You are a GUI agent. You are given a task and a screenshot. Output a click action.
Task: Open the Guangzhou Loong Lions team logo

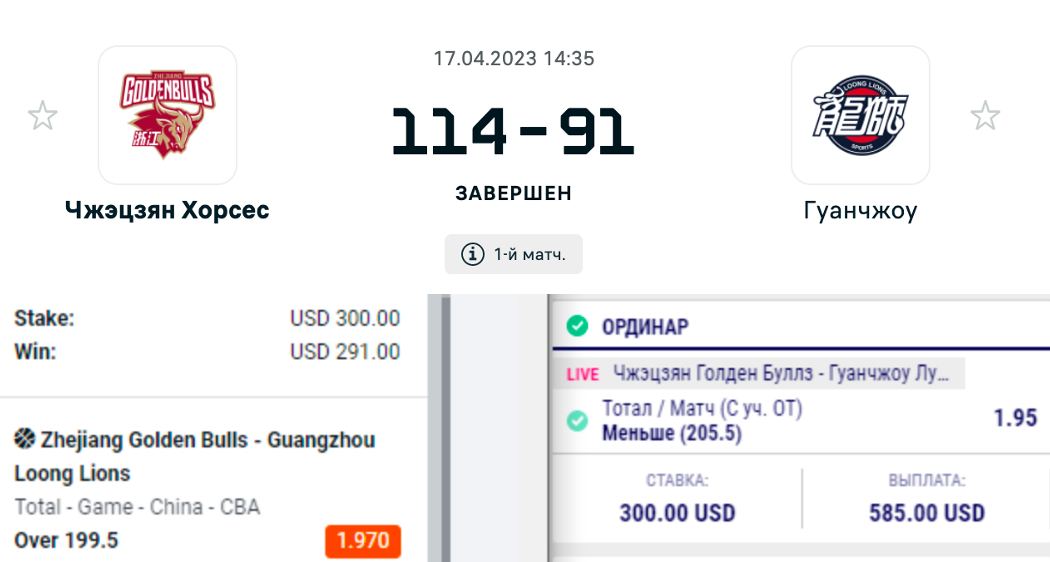(860, 115)
